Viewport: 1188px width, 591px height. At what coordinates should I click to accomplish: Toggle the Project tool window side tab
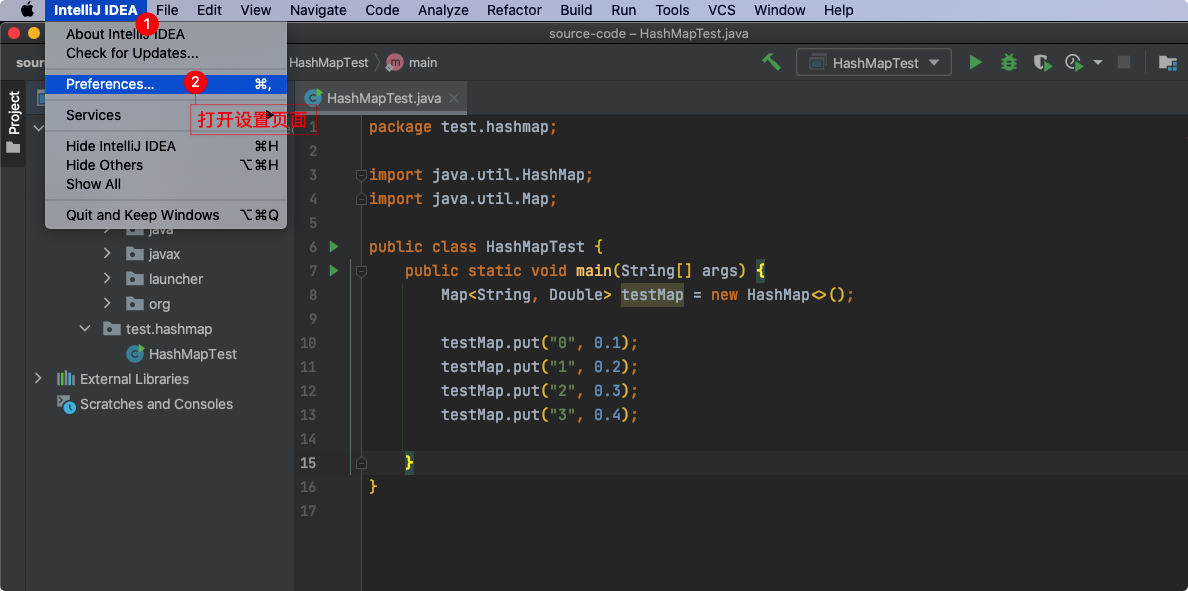point(13,121)
